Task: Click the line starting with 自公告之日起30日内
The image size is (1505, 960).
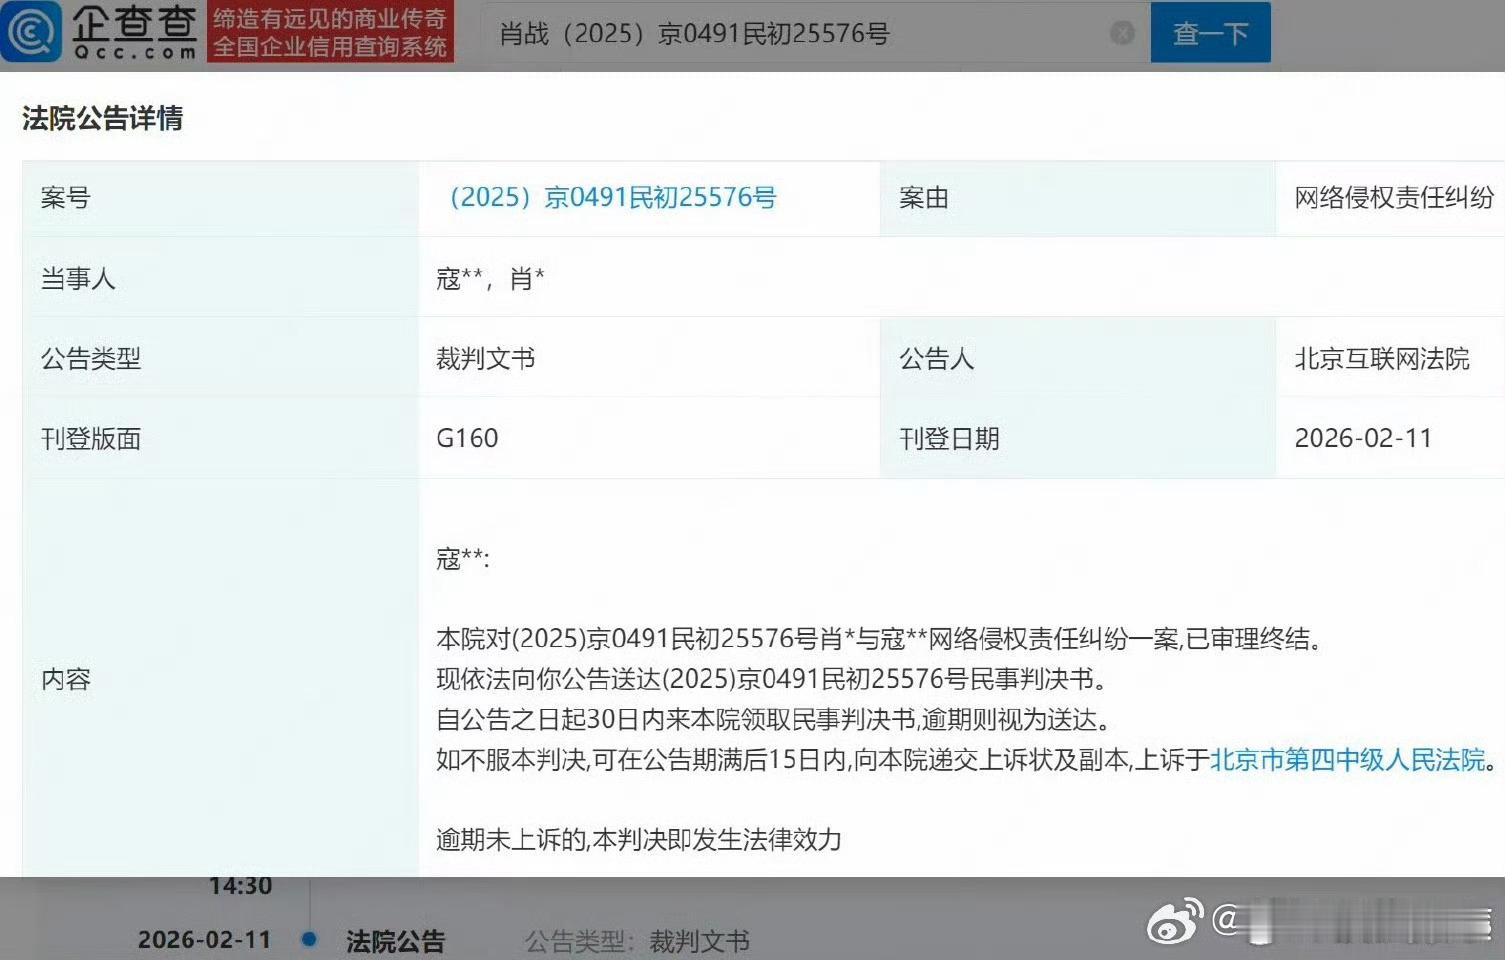Action: click(774, 720)
